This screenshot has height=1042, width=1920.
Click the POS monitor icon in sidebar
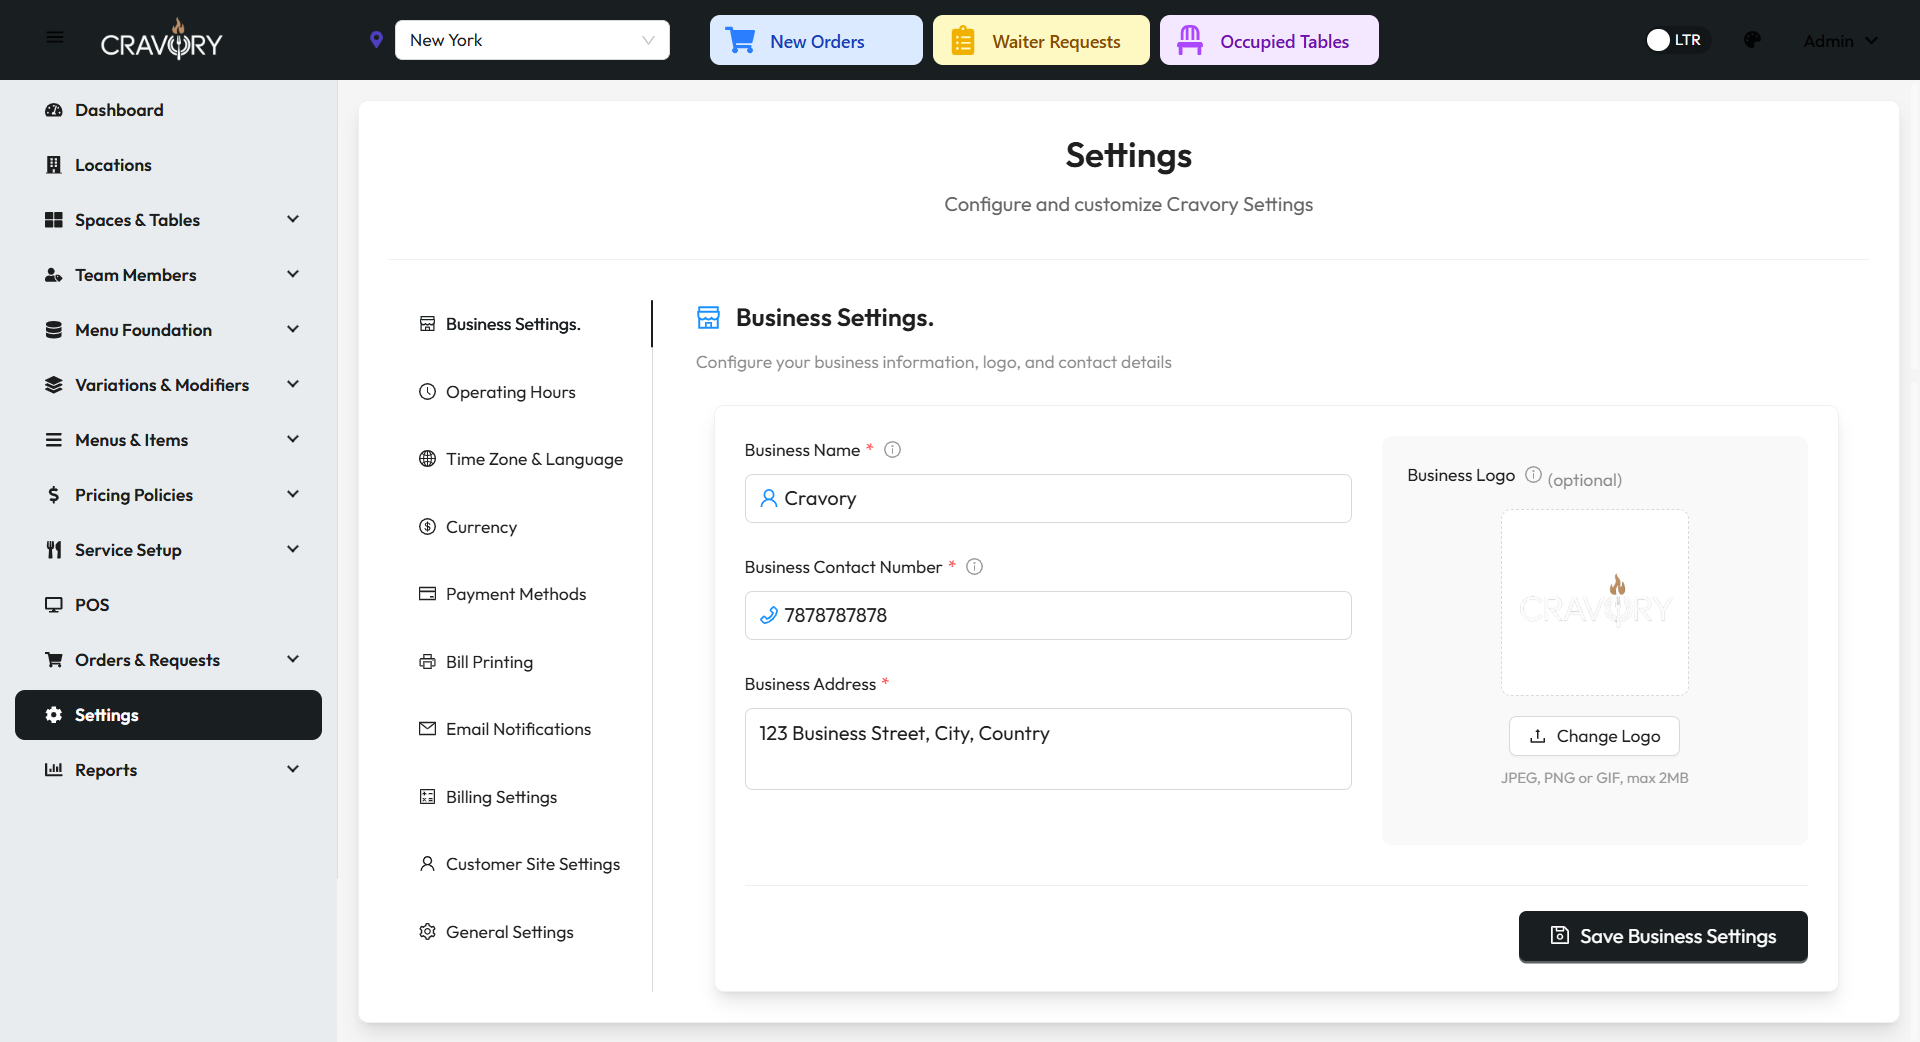[x=54, y=605]
